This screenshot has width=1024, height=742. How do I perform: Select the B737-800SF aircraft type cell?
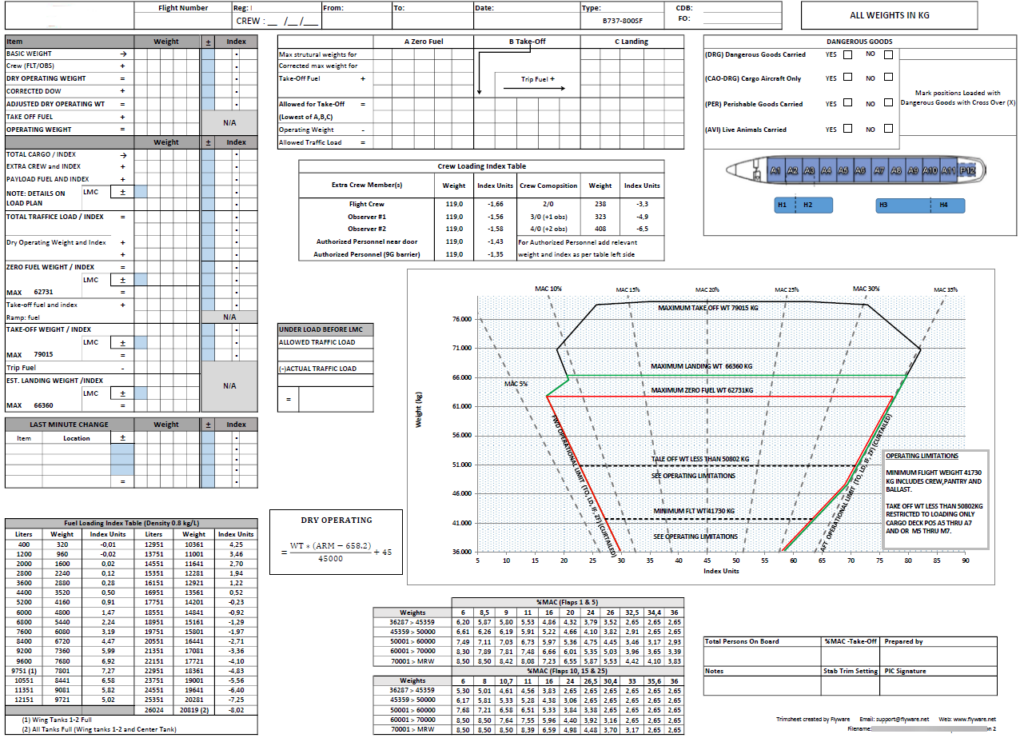tap(622, 21)
